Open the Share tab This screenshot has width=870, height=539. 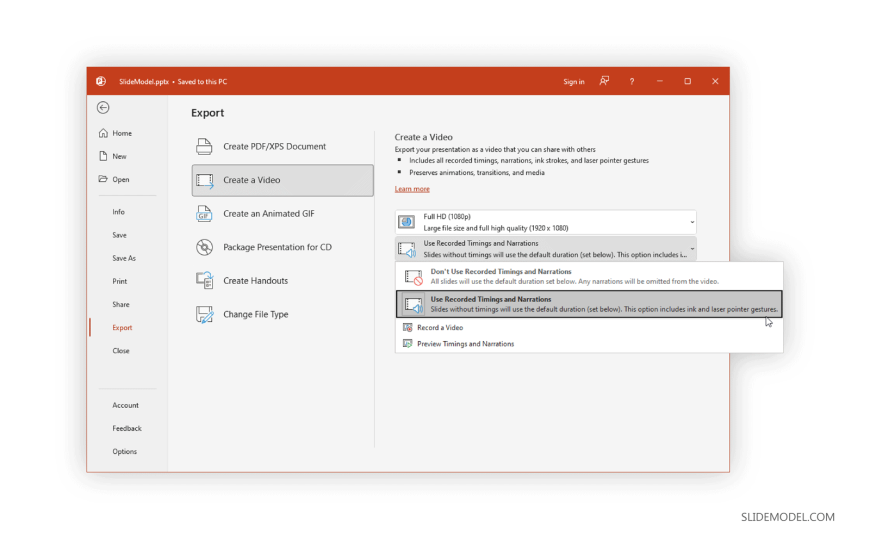[x=120, y=305]
